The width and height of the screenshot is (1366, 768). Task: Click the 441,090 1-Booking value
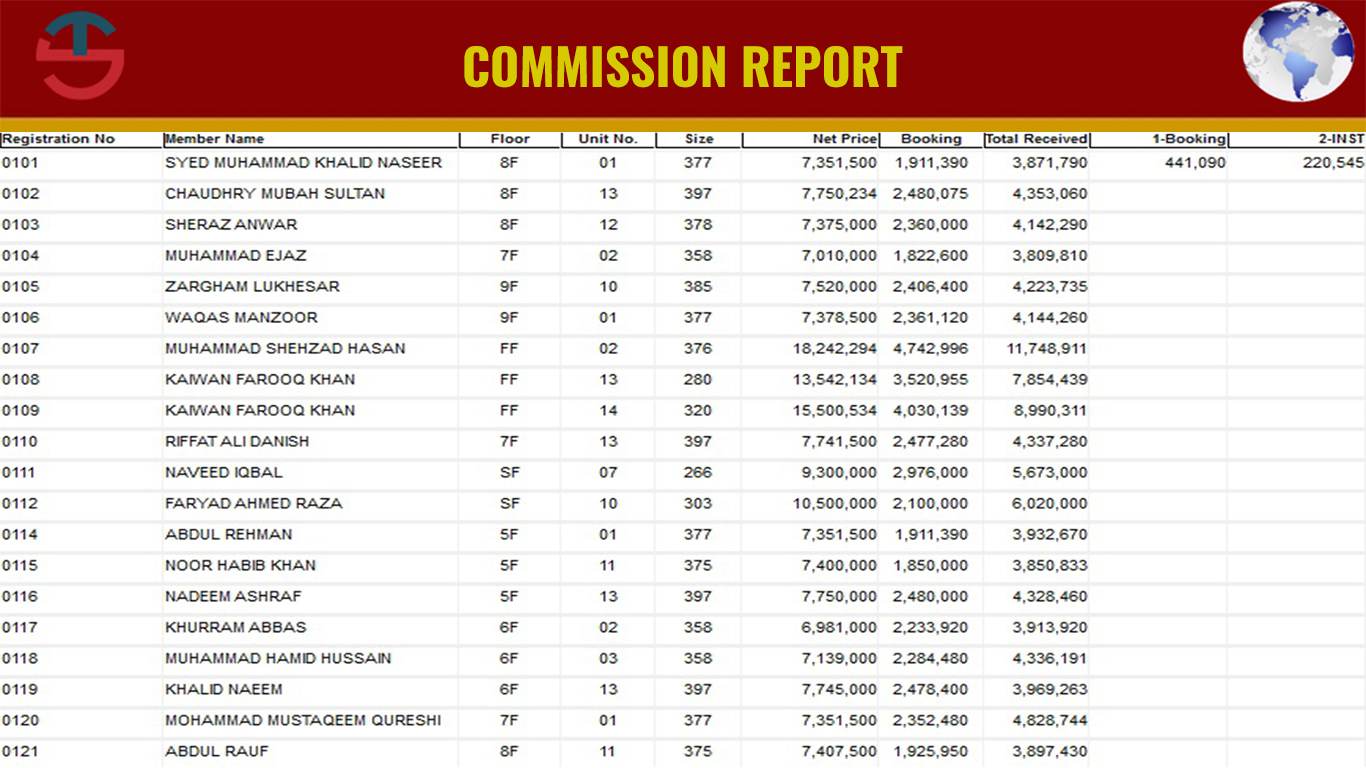click(x=1195, y=162)
